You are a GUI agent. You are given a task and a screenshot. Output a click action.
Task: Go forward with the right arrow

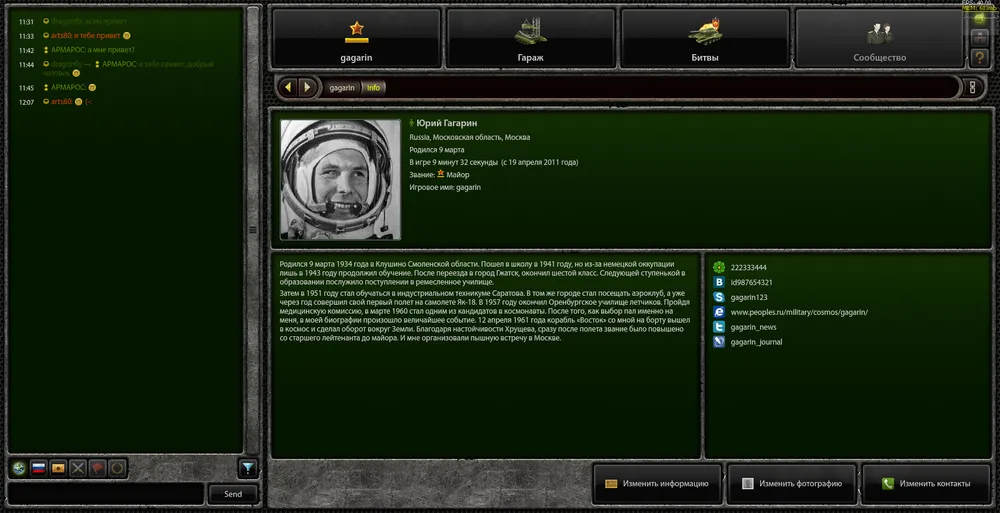[x=307, y=87]
